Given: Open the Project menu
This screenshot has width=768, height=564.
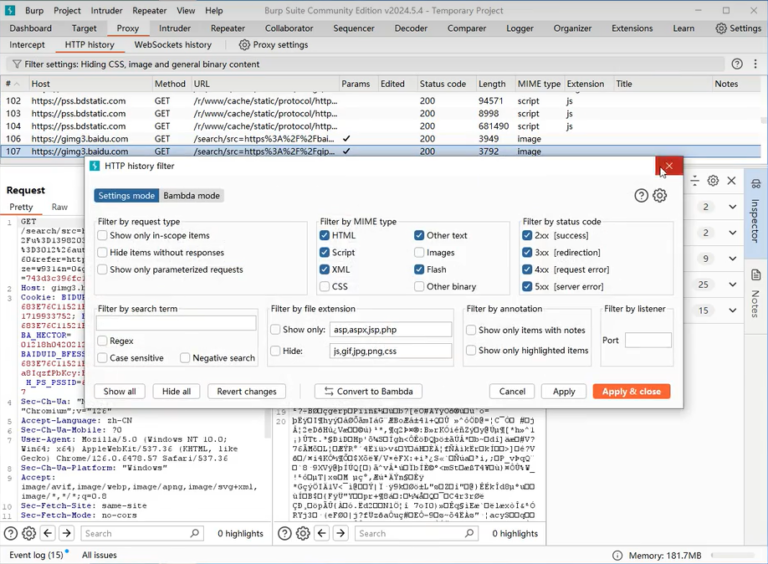Looking at the screenshot, I should click(x=67, y=10).
